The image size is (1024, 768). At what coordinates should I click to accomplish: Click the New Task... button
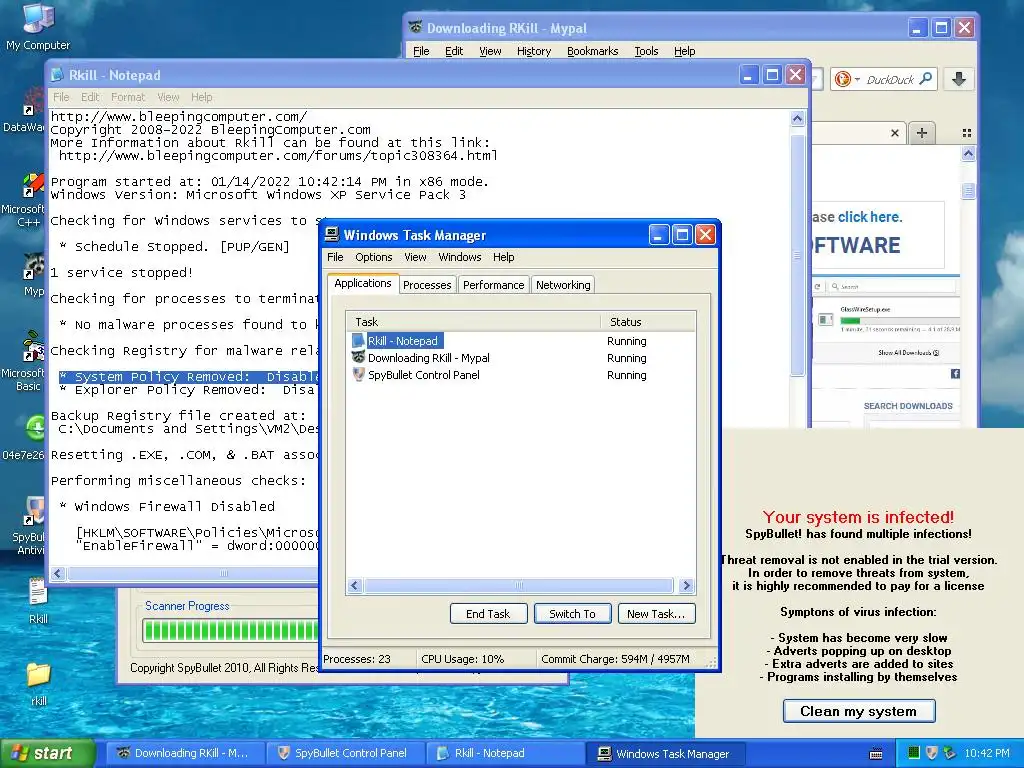tap(656, 614)
